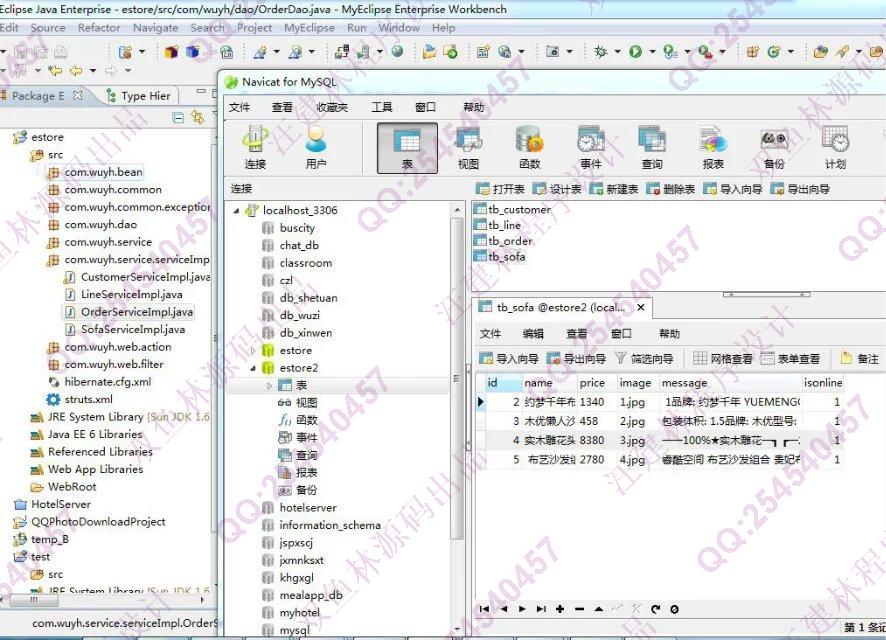Image resolution: width=886 pixels, height=640 pixels.
Task: Open Navicat 收藏夹 (Favorites) menu
Action: click(332, 107)
